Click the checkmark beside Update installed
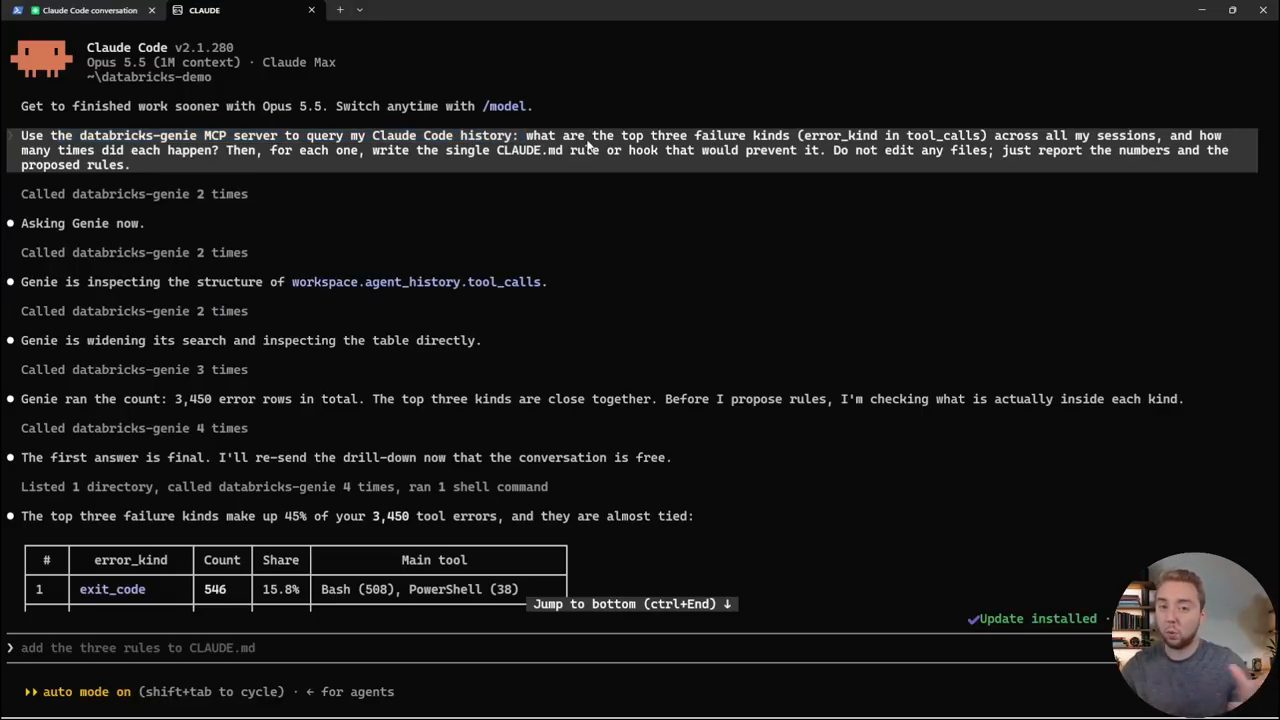The image size is (1280, 720). coord(973,619)
